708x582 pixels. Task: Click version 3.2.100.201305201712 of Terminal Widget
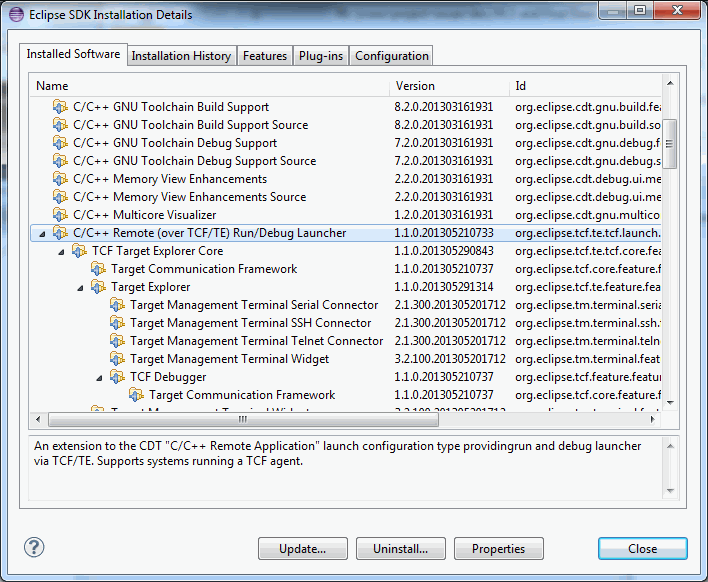click(x=450, y=359)
